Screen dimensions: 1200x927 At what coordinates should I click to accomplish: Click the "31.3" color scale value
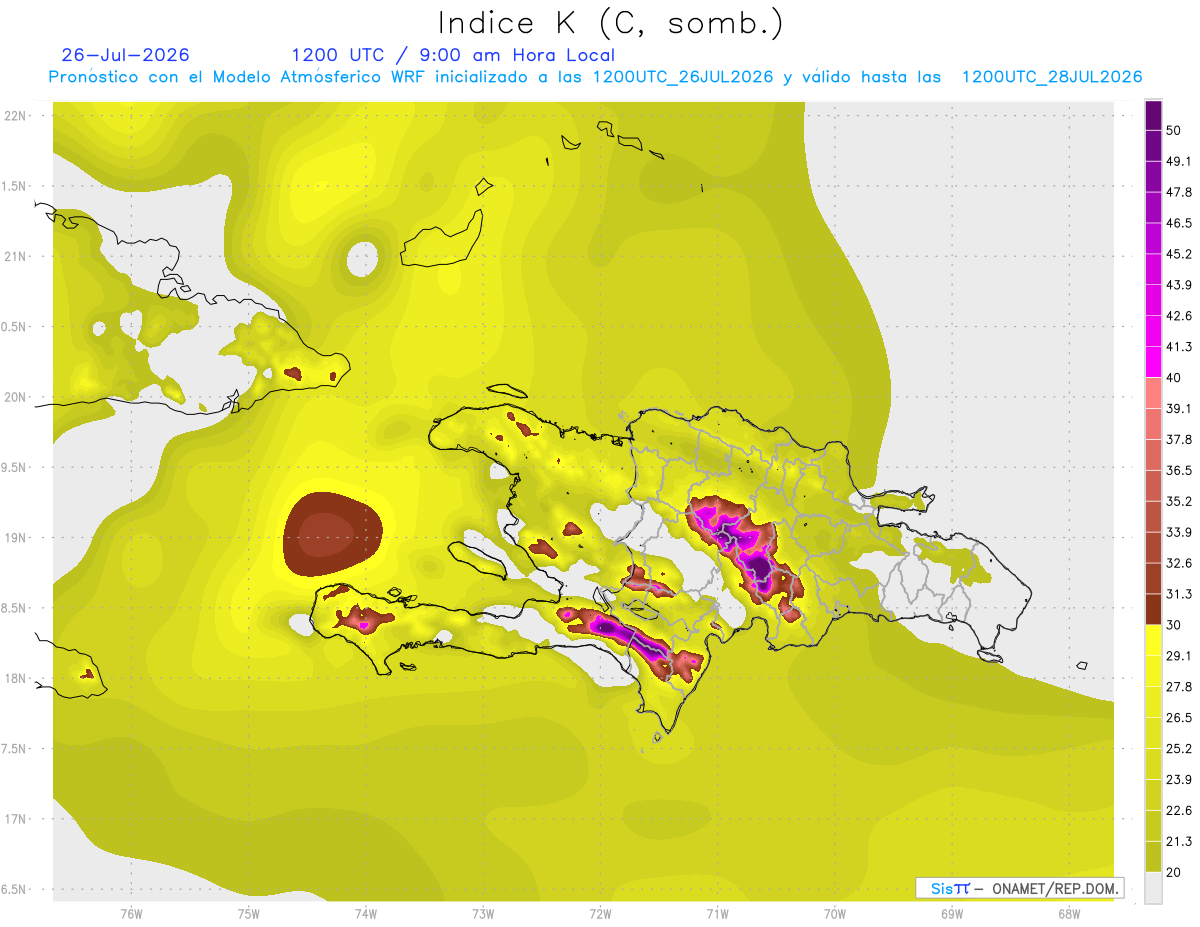pos(1180,594)
